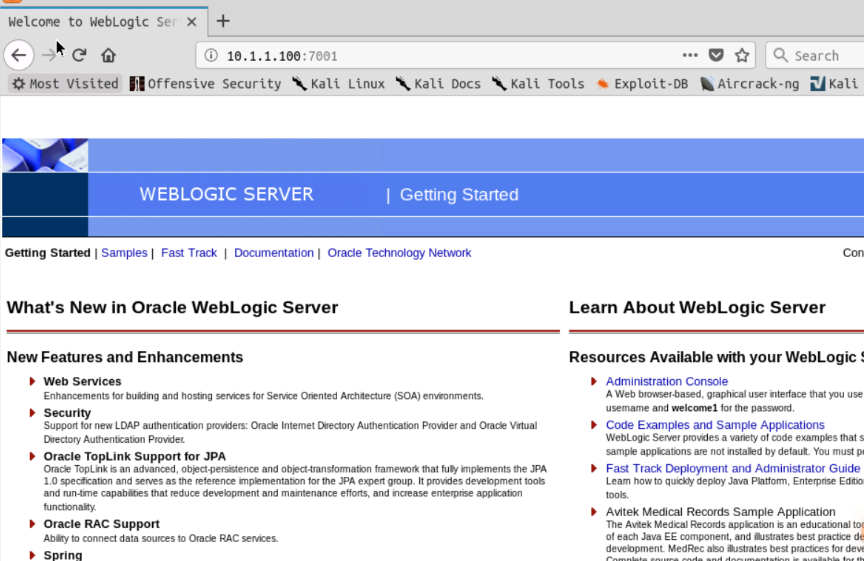Click the WEBLOGIC SERVER banner title
The width and height of the screenshot is (864, 561).
[226, 195]
